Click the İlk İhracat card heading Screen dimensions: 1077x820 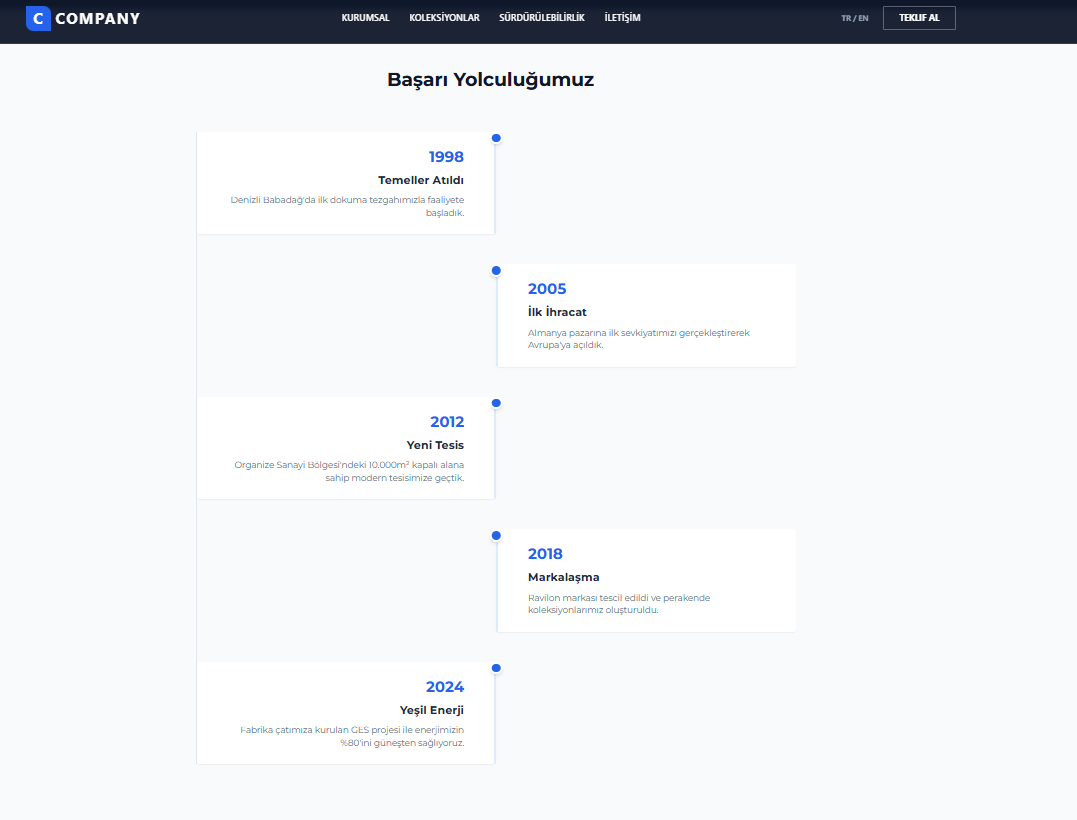[x=557, y=312]
